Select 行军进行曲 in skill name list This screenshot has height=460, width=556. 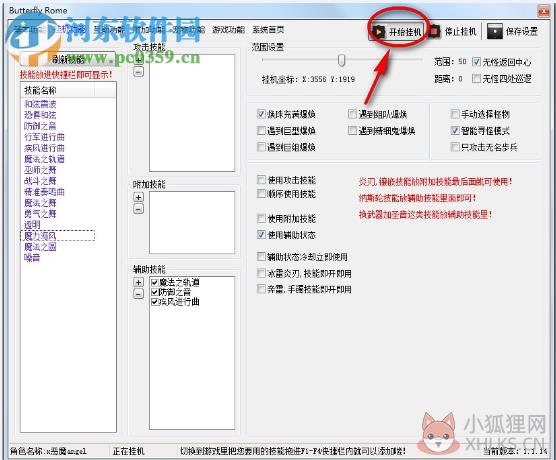pos(44,137)
